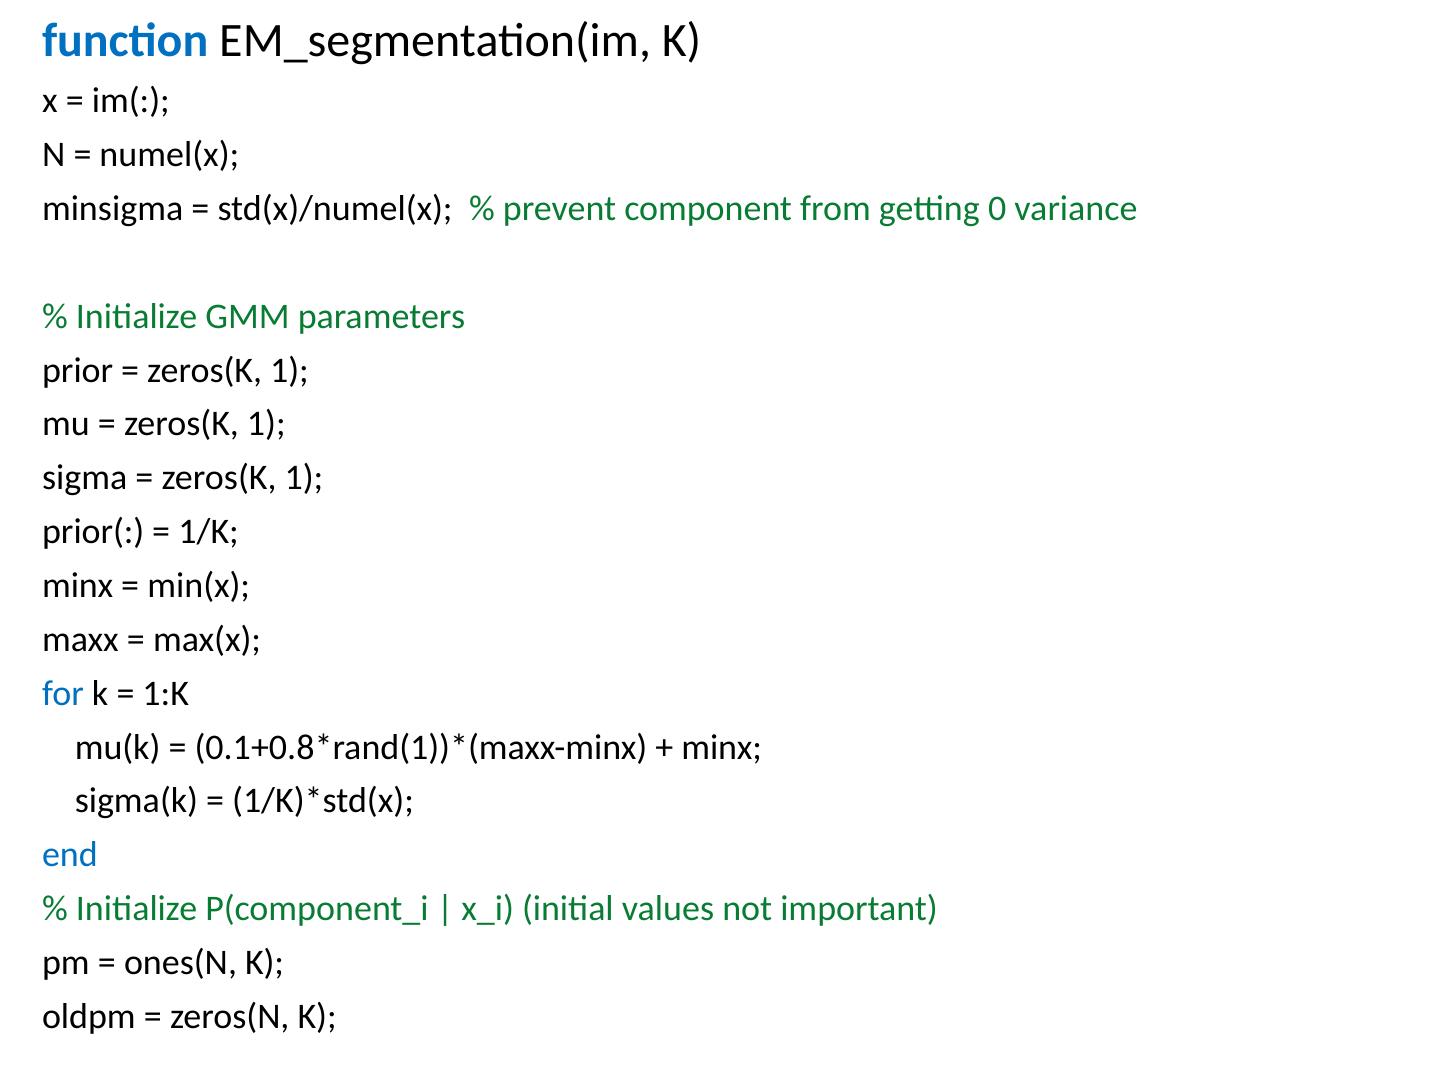This screenshot has width=1440, height=1080.
Task: Click the 'sigma(k) = (1/K)*std(x);' line
Action: [x=244, y=801]
